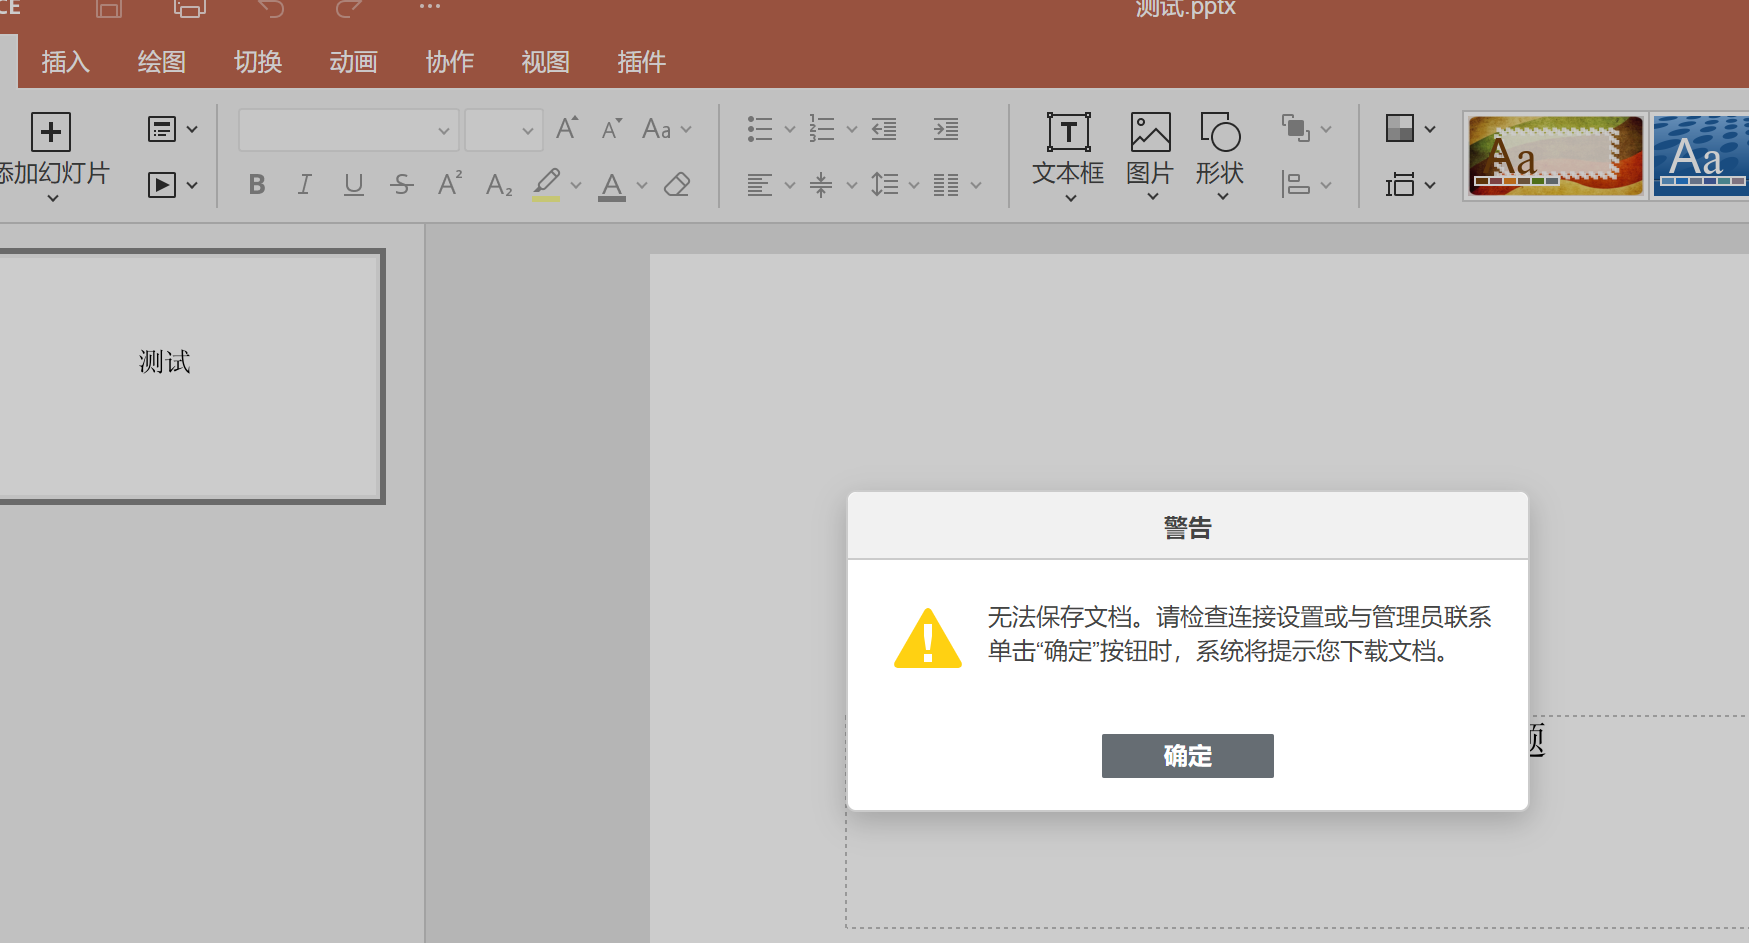Open the 视图 tab

click(x=545, y=62)
